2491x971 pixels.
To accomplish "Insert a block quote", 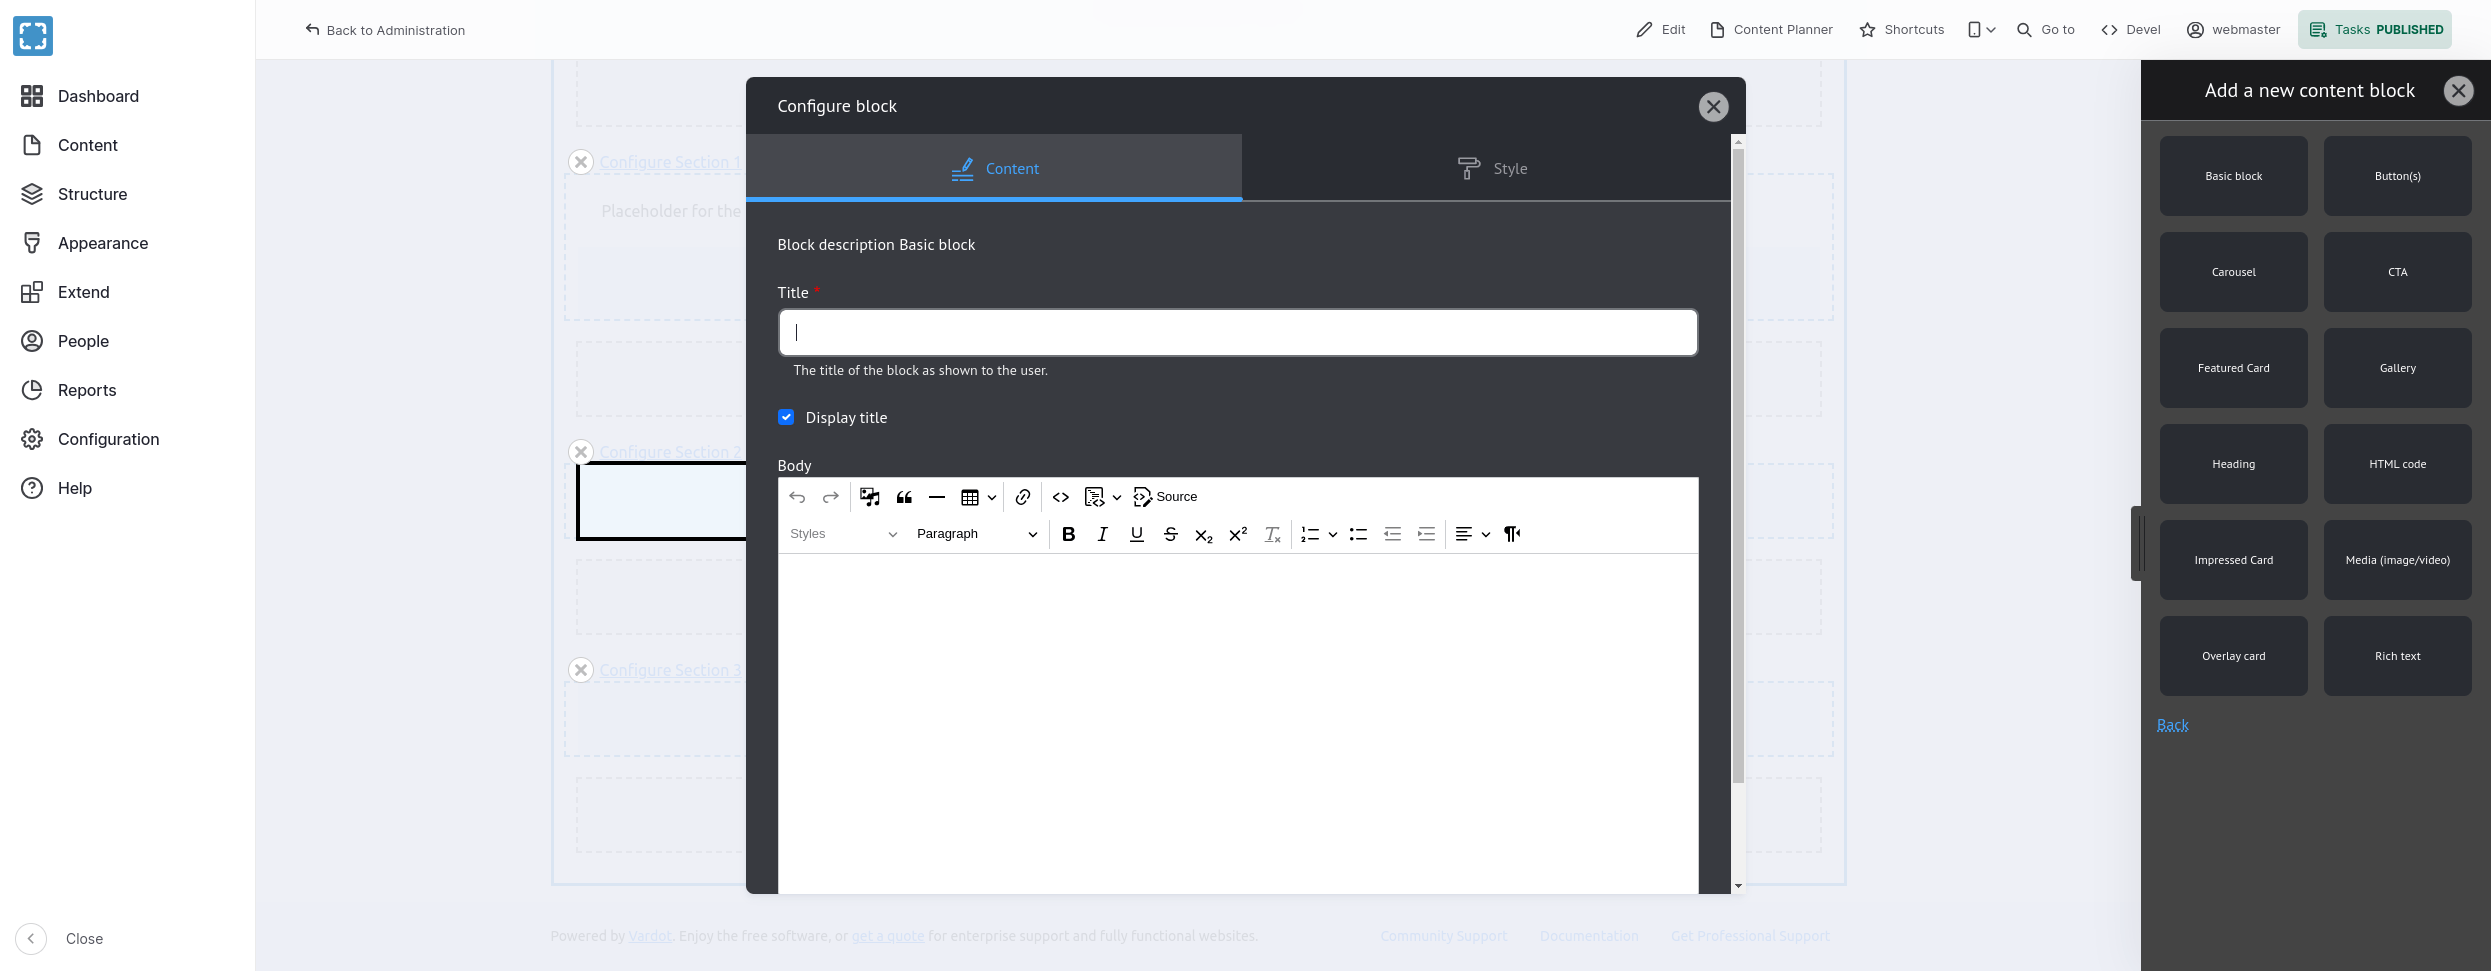I will point(903,496).
